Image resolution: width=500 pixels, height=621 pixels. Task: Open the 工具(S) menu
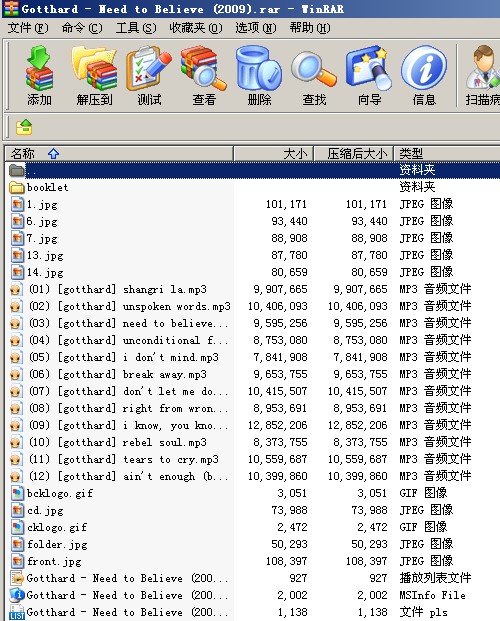(x=135, y=28)
